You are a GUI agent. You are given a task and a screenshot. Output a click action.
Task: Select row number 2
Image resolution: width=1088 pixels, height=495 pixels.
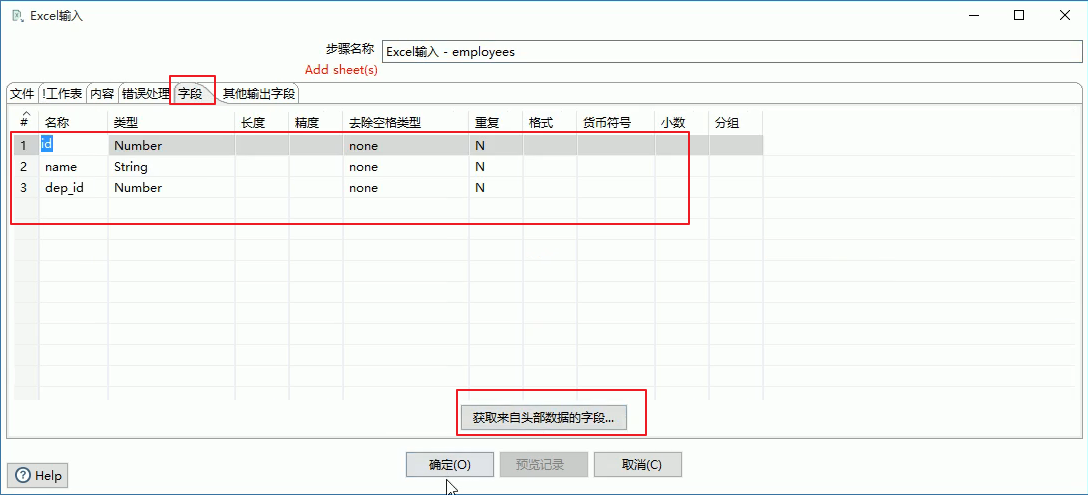tap(26, 167)
